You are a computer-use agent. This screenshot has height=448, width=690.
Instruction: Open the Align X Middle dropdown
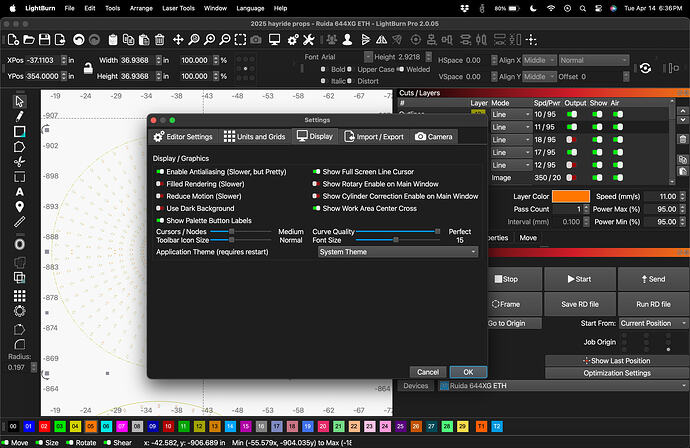540,60
